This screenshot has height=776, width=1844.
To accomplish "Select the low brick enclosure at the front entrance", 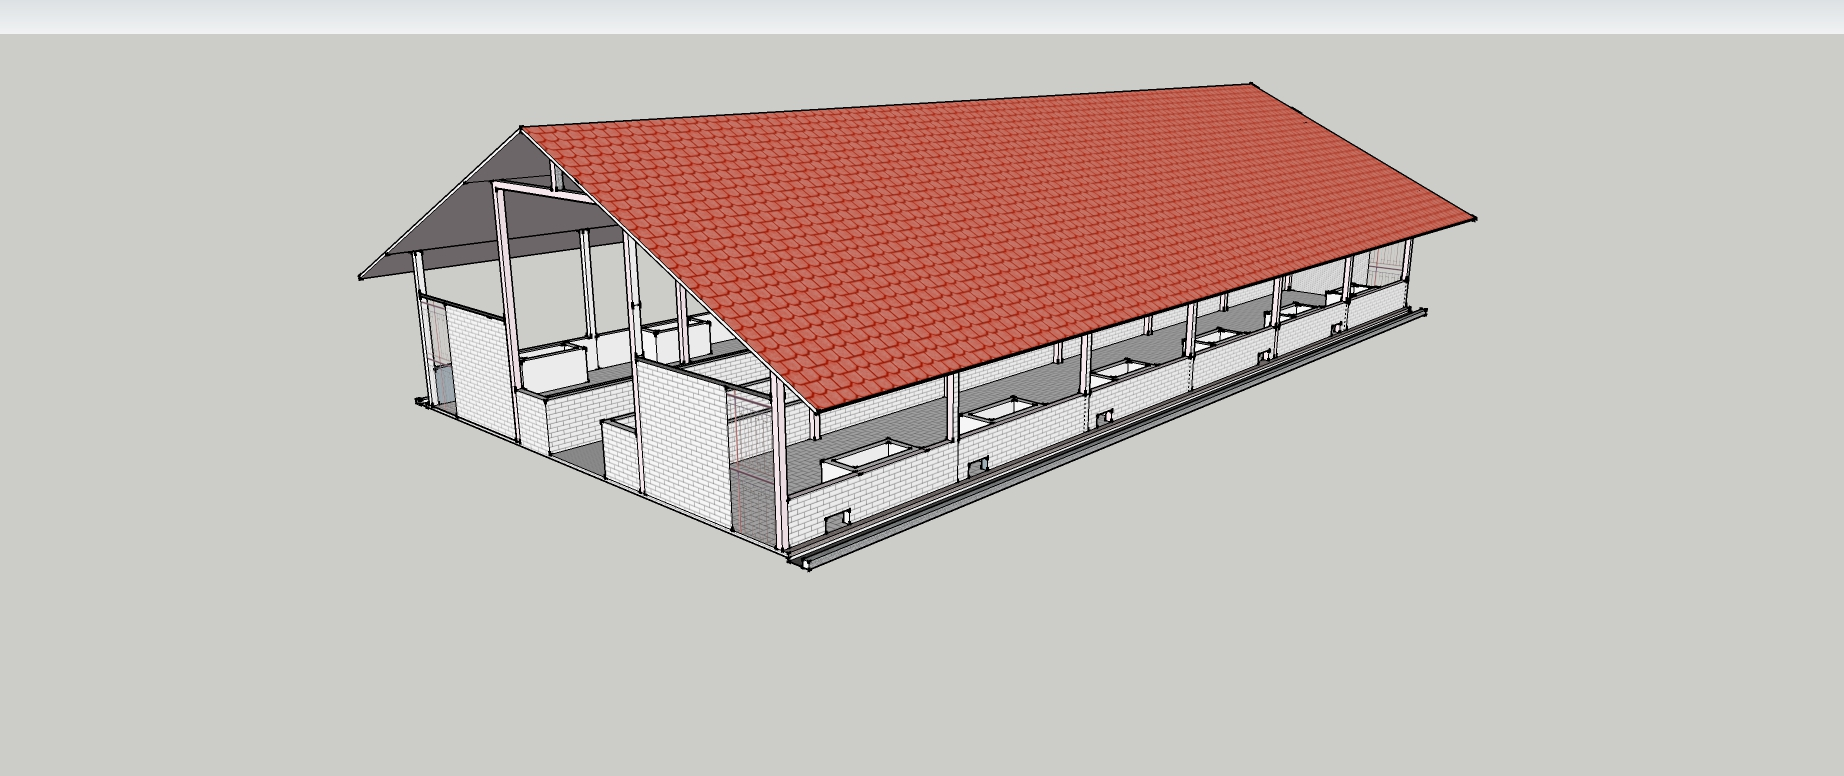I will [620, 450].
